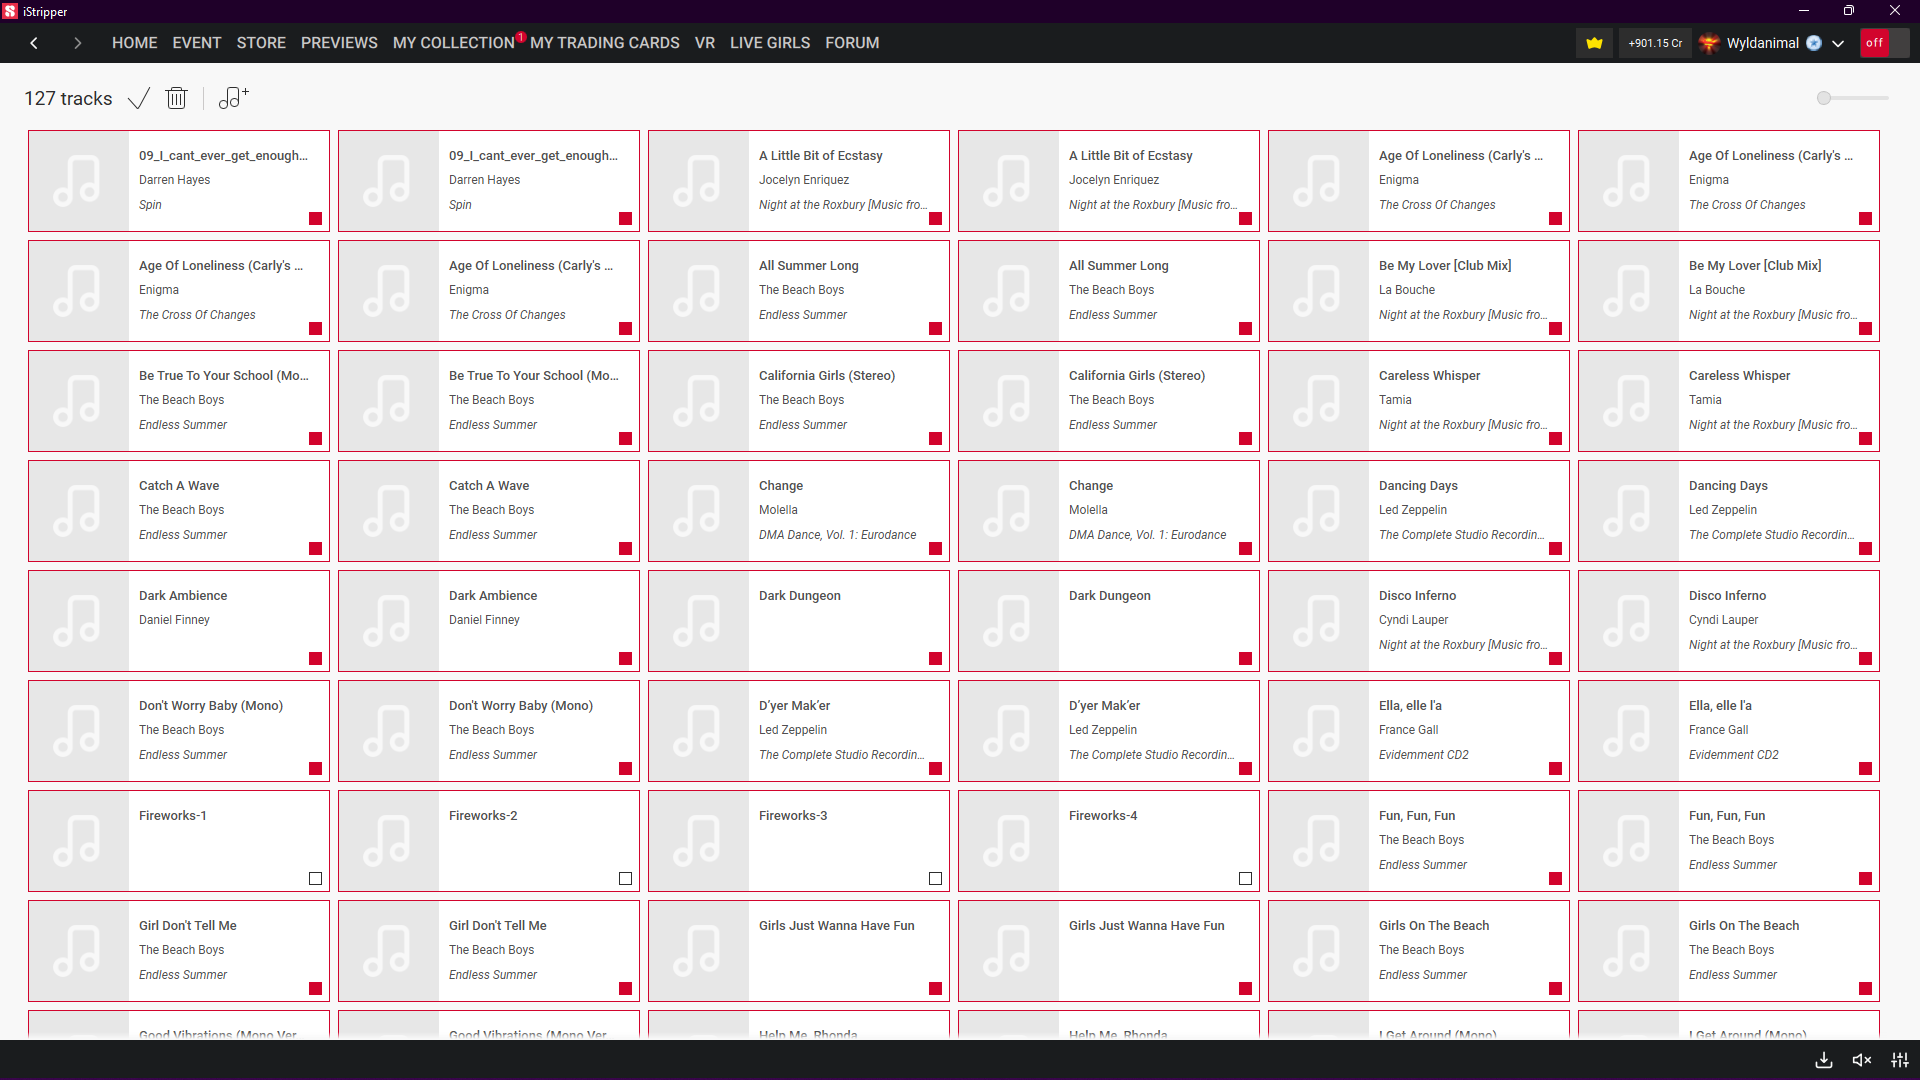Click the Wyldanimal username
The image size is (1920, 1080).
[1762, 43]
